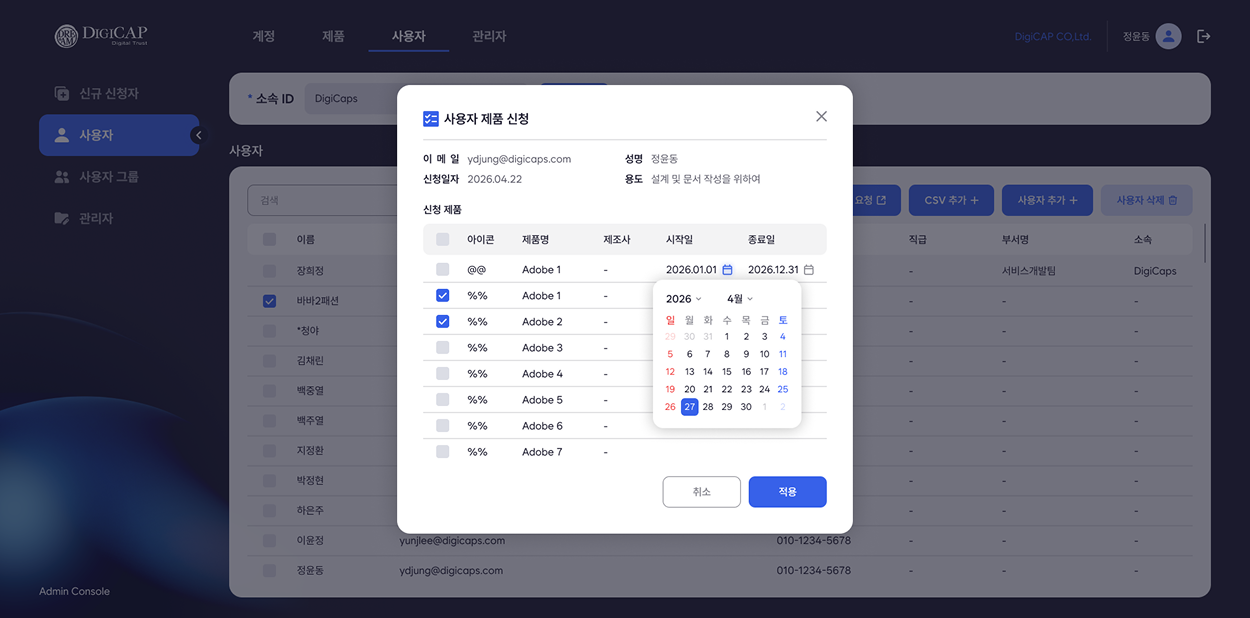Click the DigiCAP logo
Viewport: 1250px width, 618px height.
[x=101, y=36]
